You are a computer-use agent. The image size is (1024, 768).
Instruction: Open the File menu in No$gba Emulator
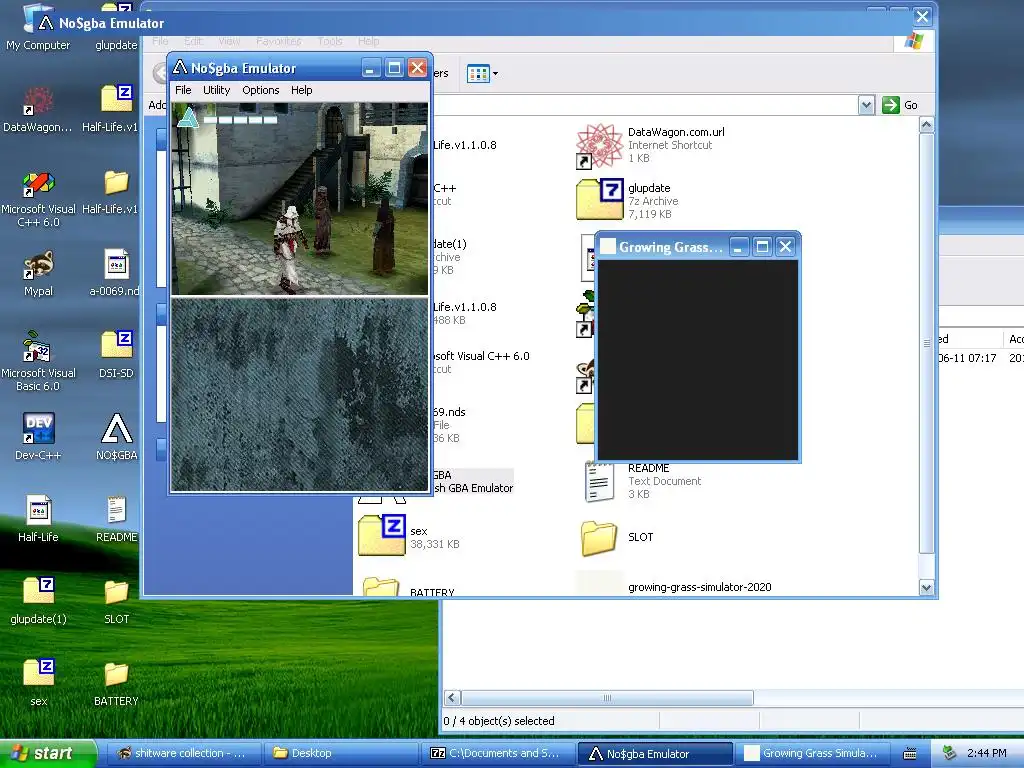click(183, 90)
